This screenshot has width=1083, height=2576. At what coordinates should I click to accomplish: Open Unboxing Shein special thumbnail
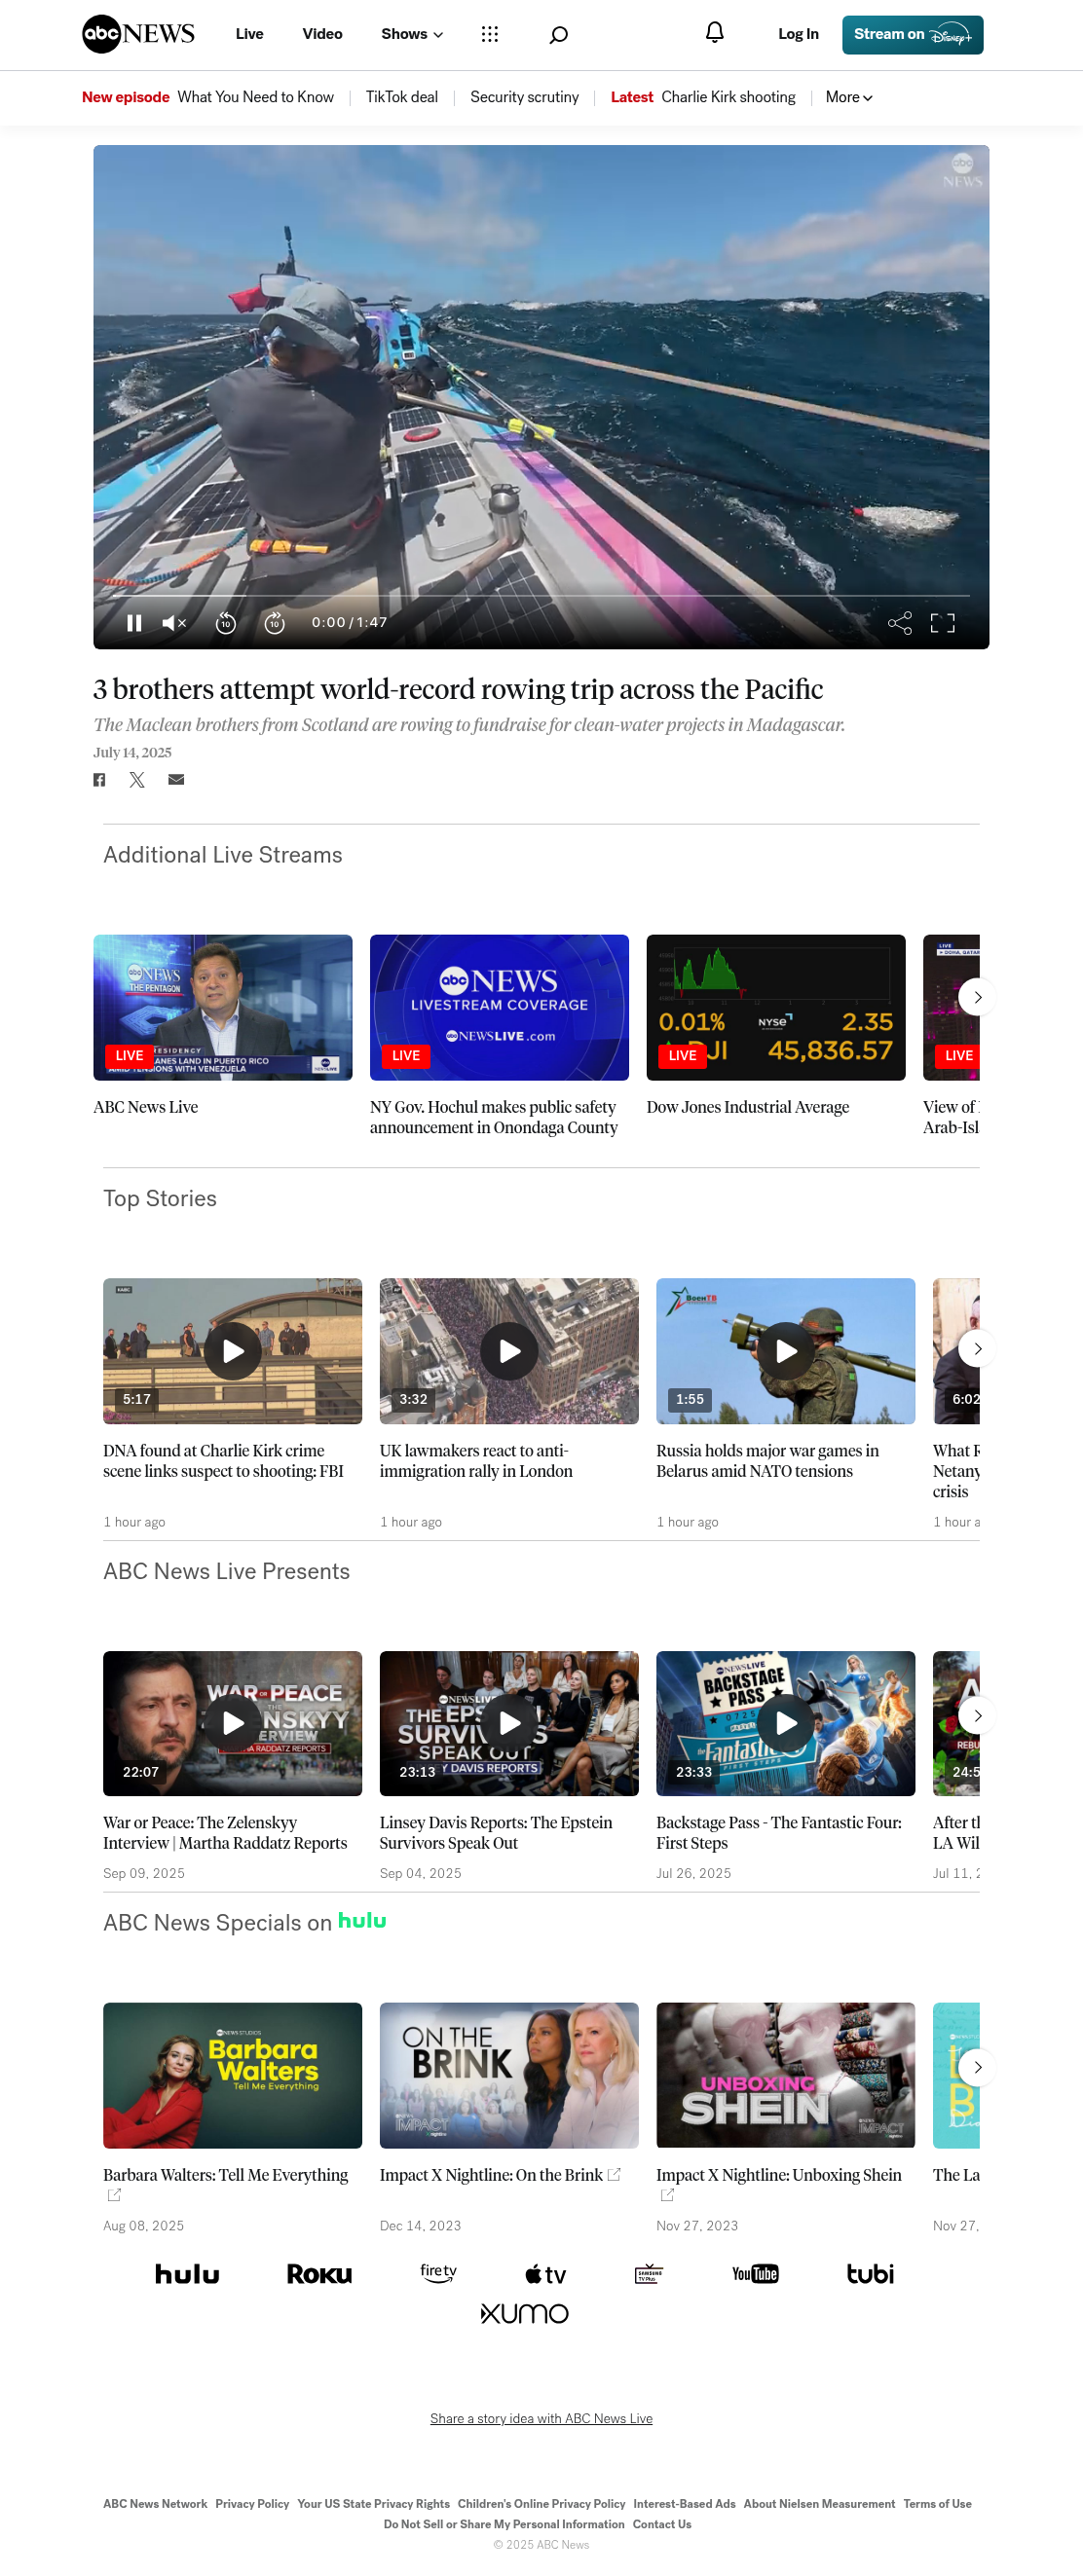pos(785,2075)
